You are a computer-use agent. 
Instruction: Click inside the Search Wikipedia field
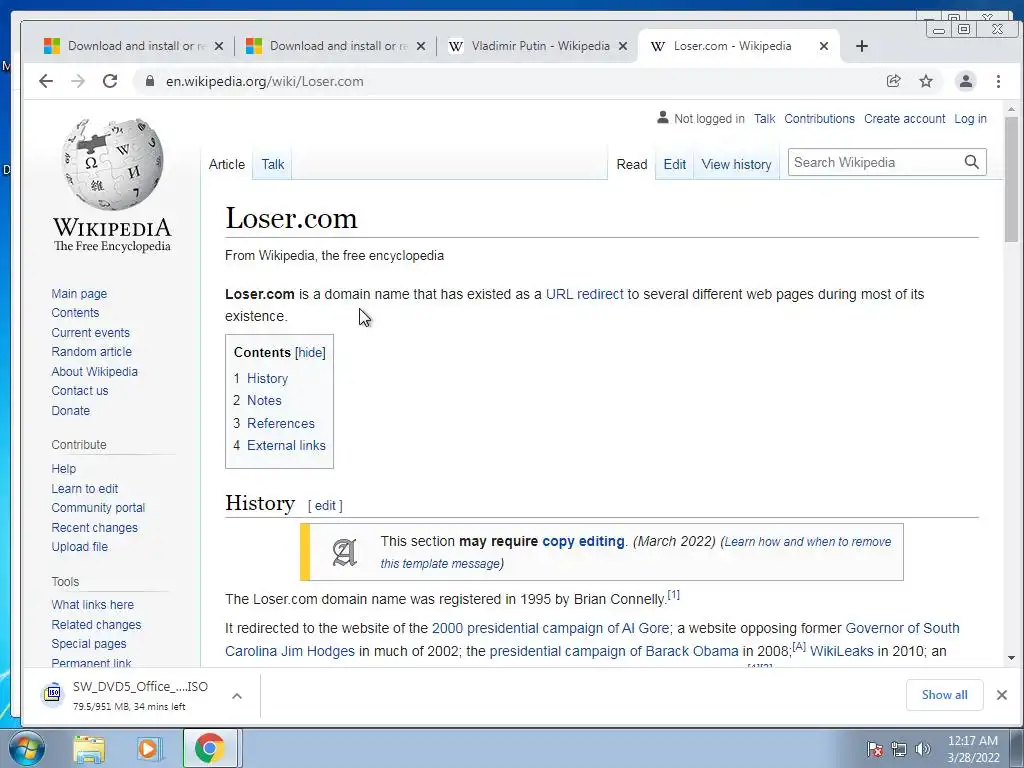[x=875, y=162]
